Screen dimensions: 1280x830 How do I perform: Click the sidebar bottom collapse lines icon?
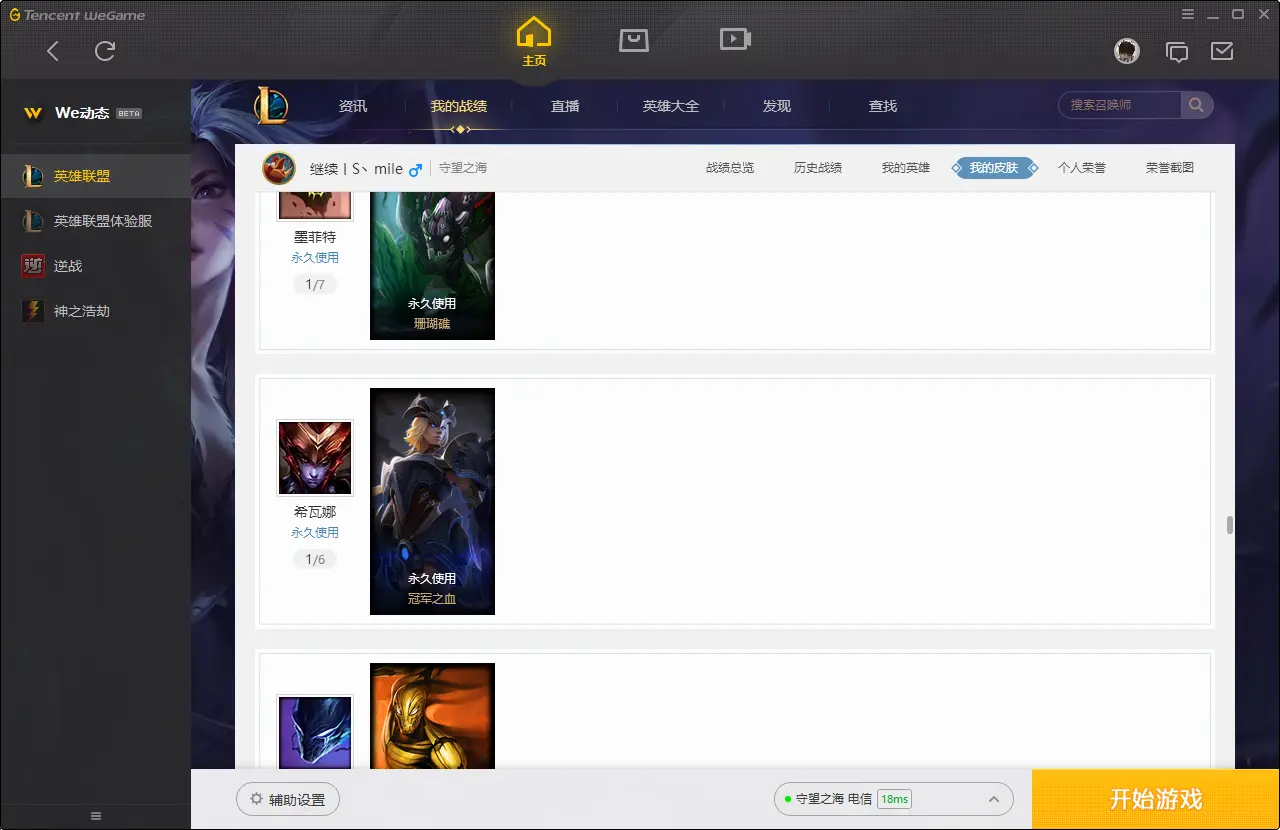pos(96,816)
